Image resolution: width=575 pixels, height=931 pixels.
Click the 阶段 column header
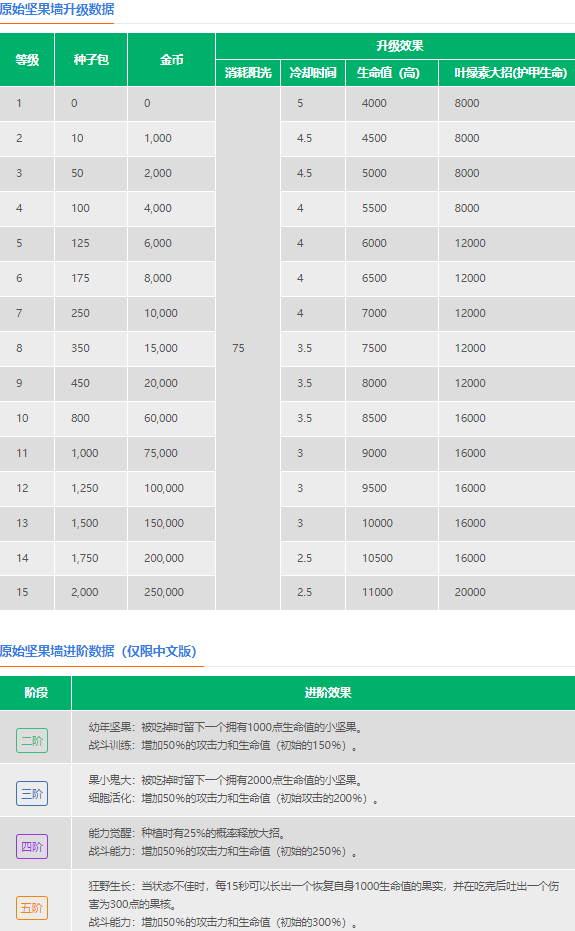tap(36, 692)
